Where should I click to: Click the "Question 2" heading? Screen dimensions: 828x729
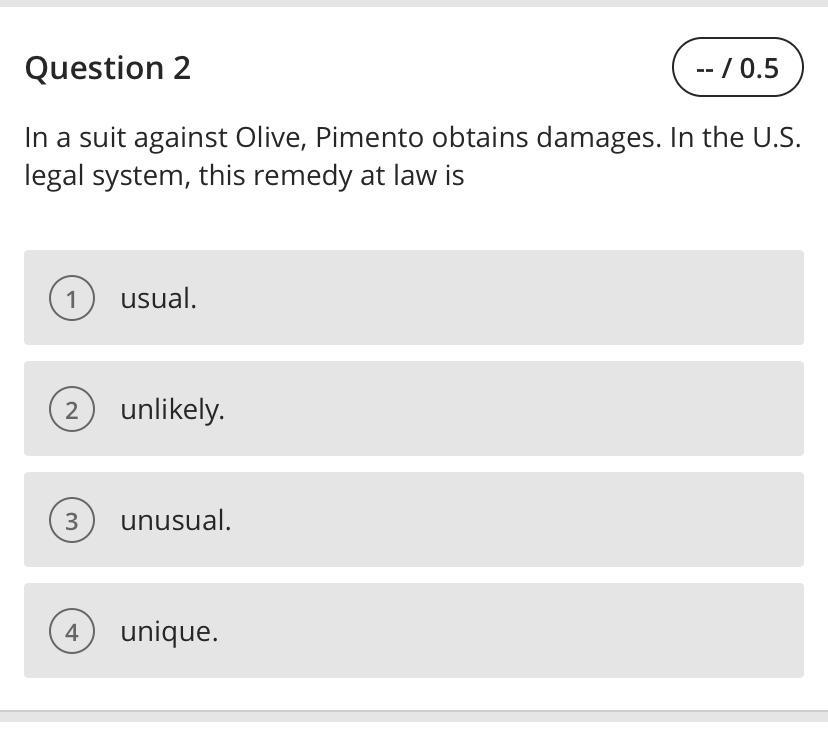pyautogui.click(x=108, y=68)
